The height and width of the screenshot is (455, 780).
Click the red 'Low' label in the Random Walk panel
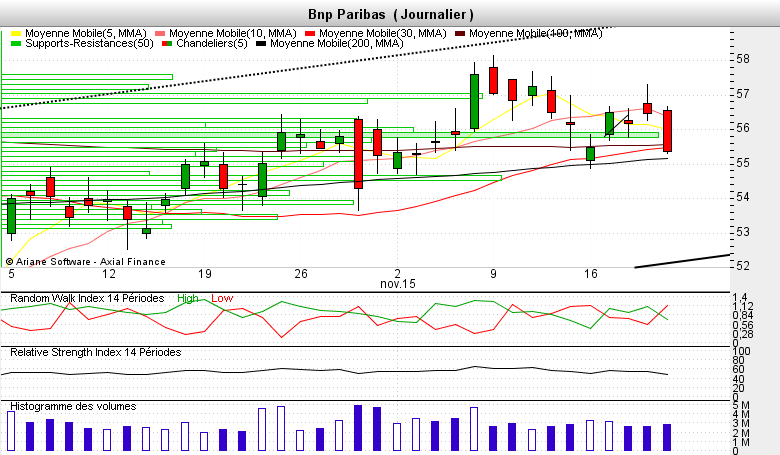coord(222,298)
